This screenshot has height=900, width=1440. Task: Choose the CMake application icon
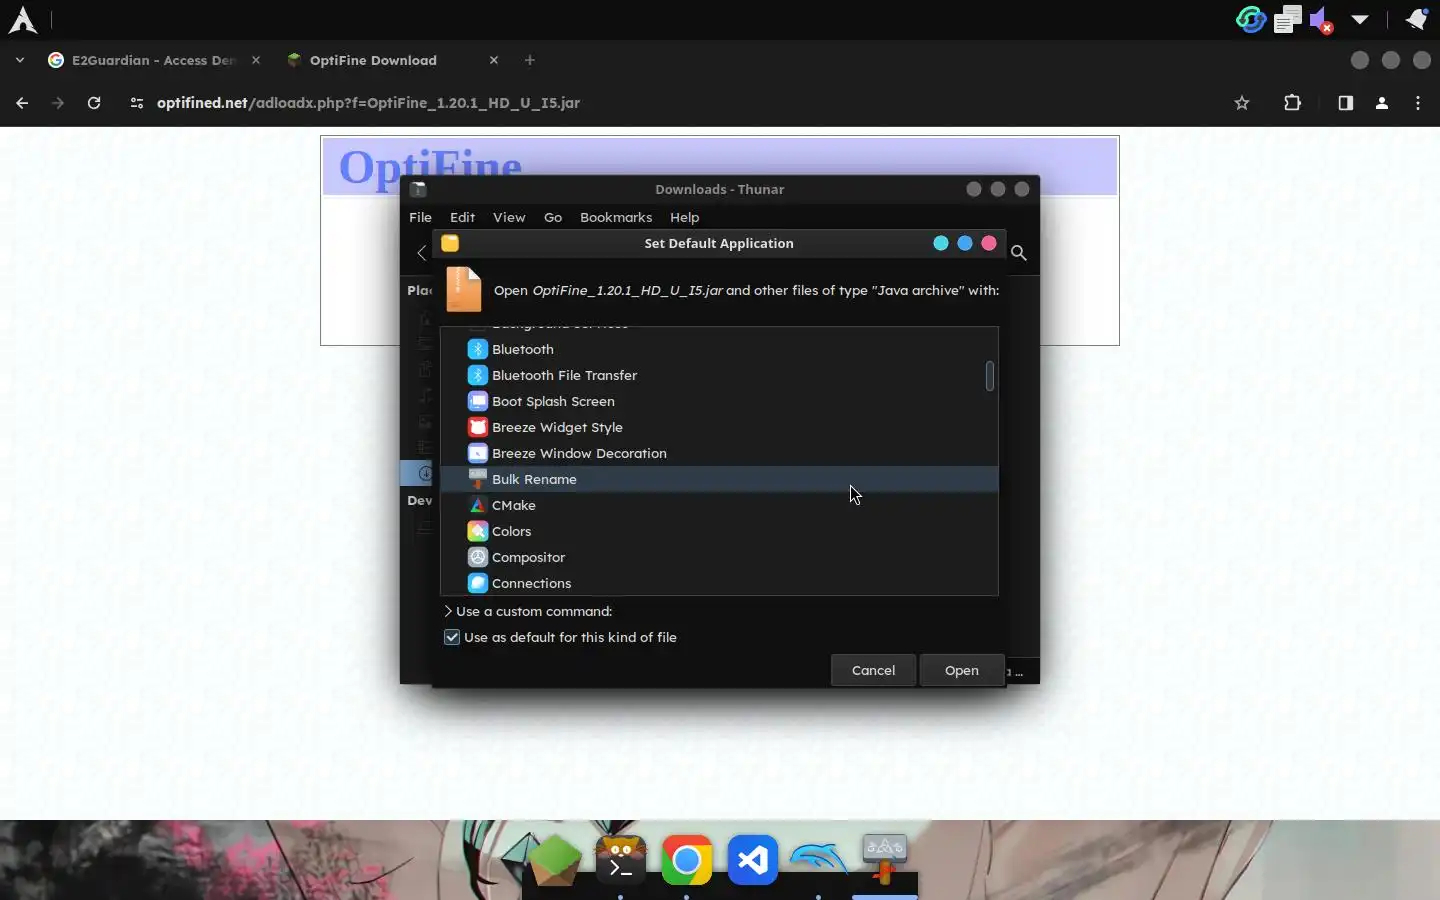(478, 505)
